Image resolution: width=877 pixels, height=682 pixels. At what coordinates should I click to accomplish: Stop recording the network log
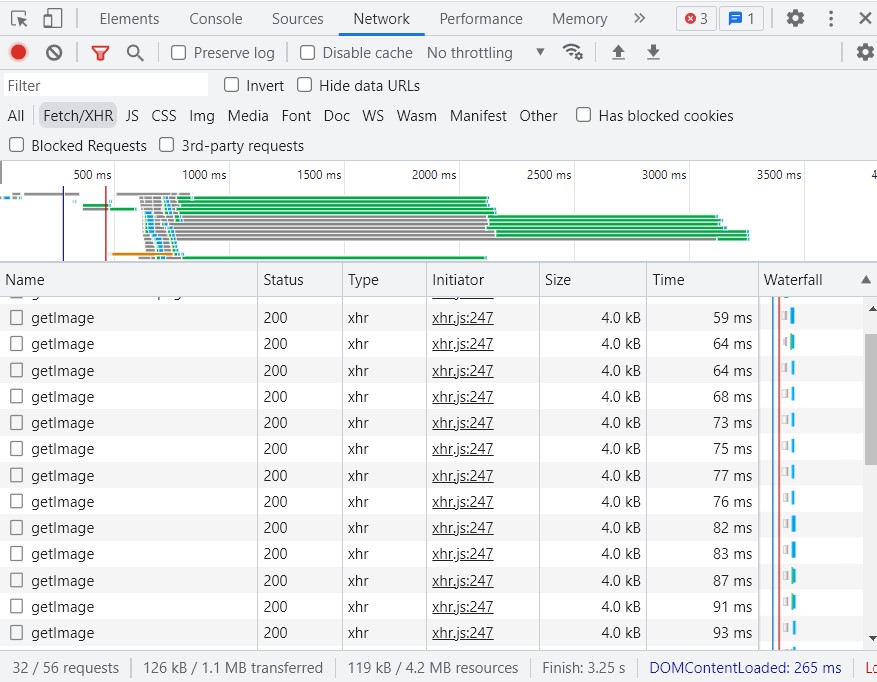pyautogui.click(x=18, y=53)
